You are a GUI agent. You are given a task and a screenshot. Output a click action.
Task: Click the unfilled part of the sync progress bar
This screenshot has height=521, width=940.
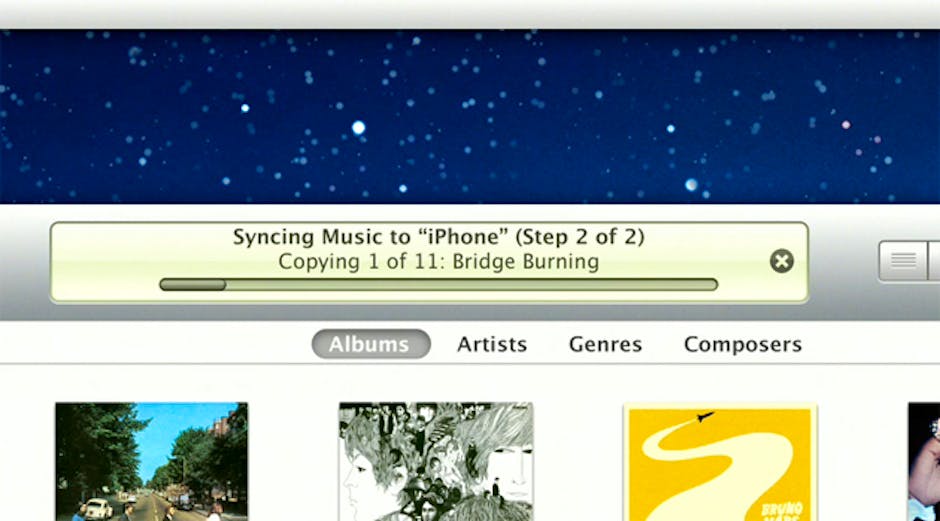point(470,285)
